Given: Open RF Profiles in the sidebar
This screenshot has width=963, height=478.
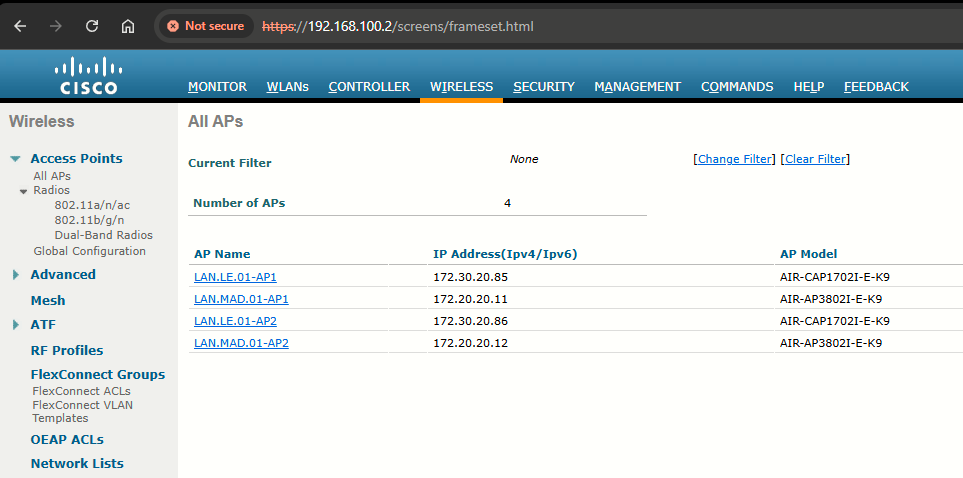Looking at the screenshot, I should (x=67, y=350).
